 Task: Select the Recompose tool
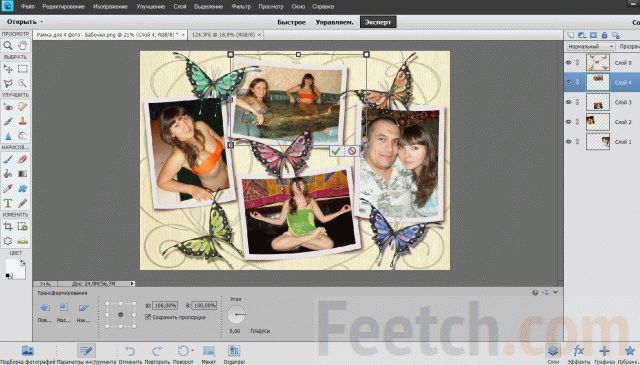(x=22, y=226)
